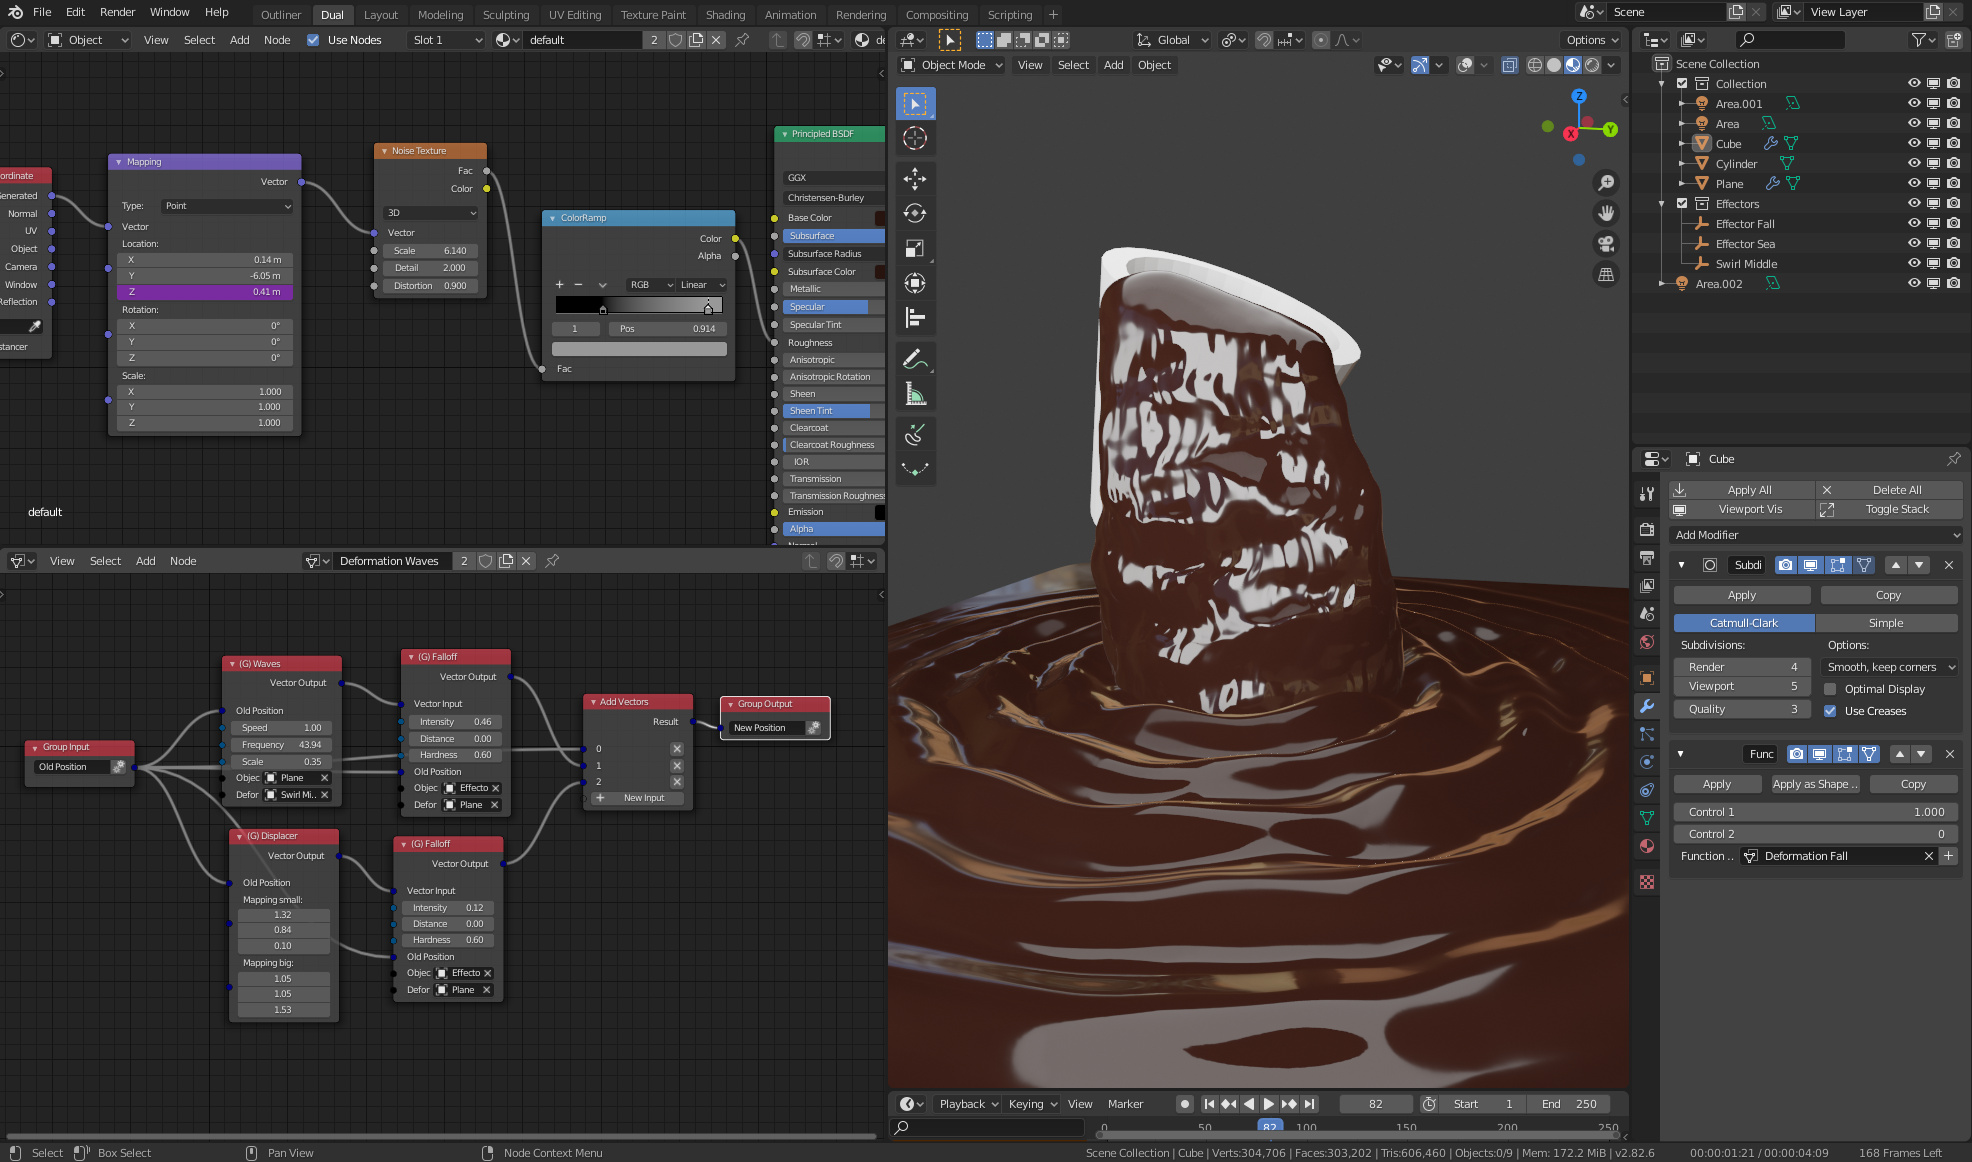Click the current frame field showing 82
The width and height of the screenshot is (1972, 1162).
click(1375, 1104)
